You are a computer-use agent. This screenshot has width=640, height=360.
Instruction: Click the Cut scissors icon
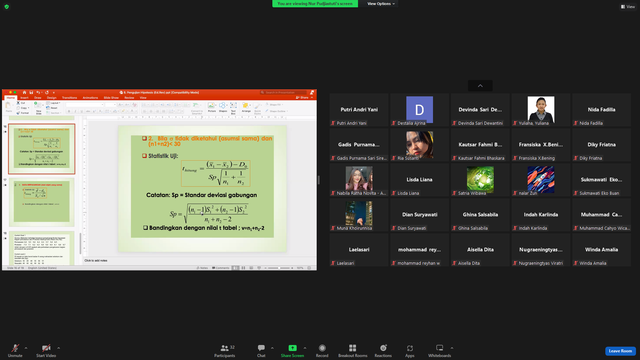19,103
